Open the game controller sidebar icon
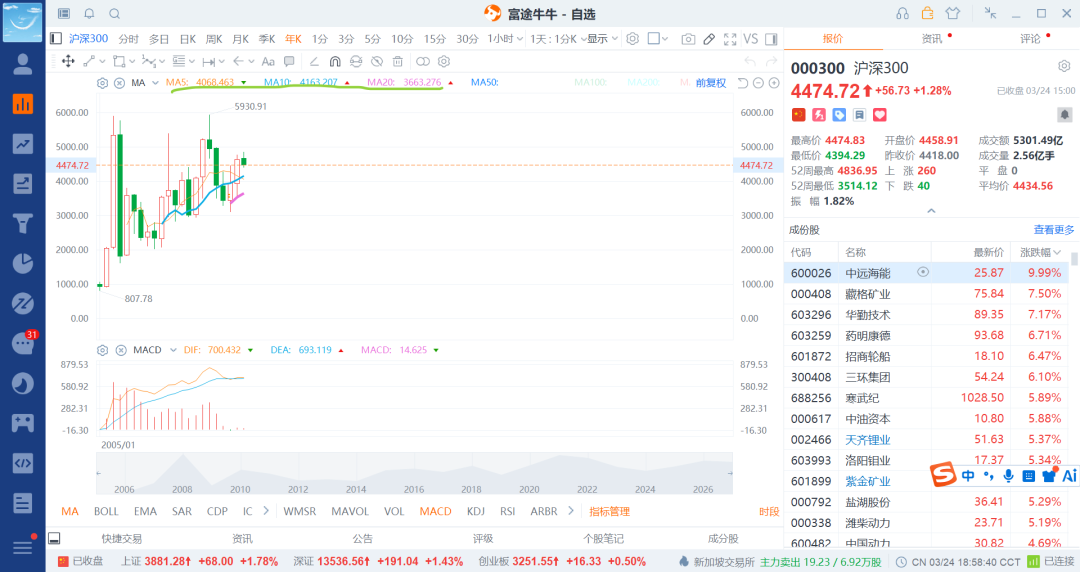 click(23, 423)
